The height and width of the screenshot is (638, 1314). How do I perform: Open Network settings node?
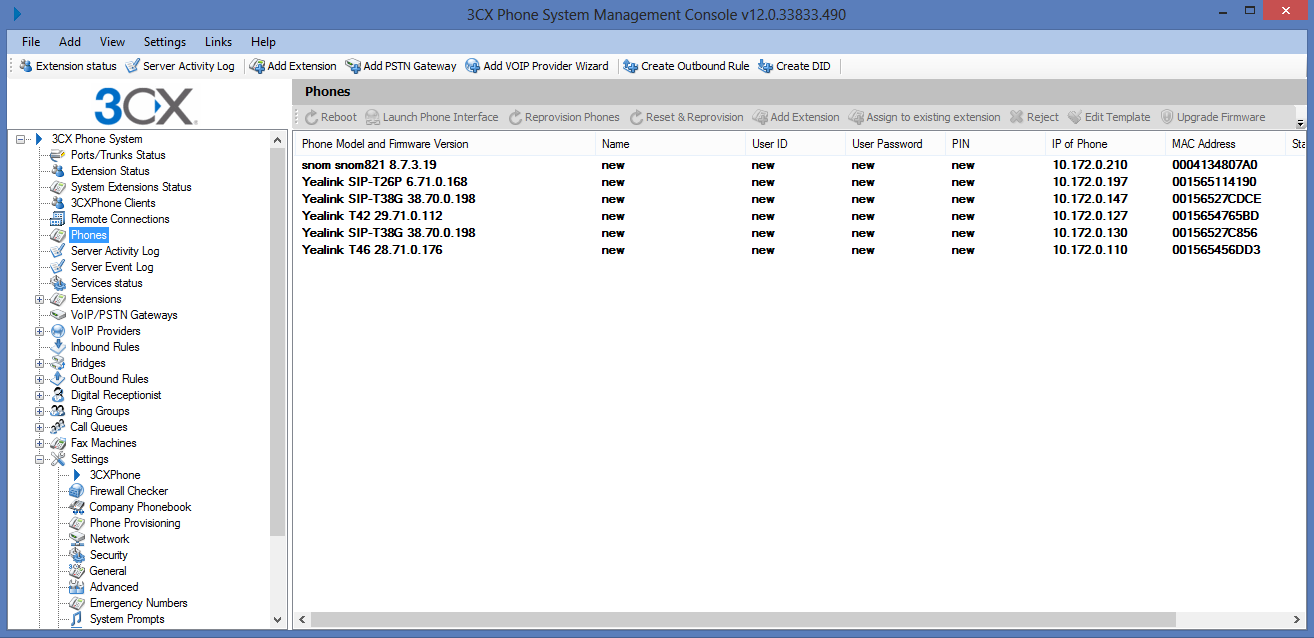pos(110,539)
